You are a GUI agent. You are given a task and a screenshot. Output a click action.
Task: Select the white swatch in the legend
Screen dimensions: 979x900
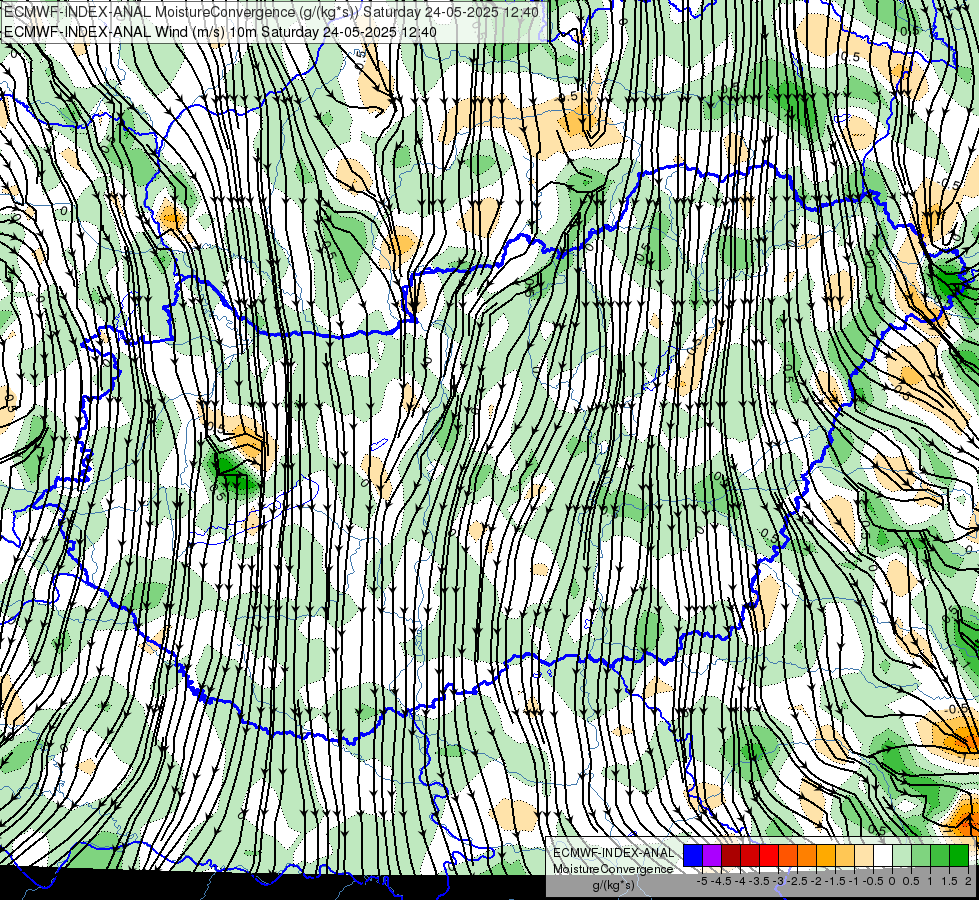(883, 856)
